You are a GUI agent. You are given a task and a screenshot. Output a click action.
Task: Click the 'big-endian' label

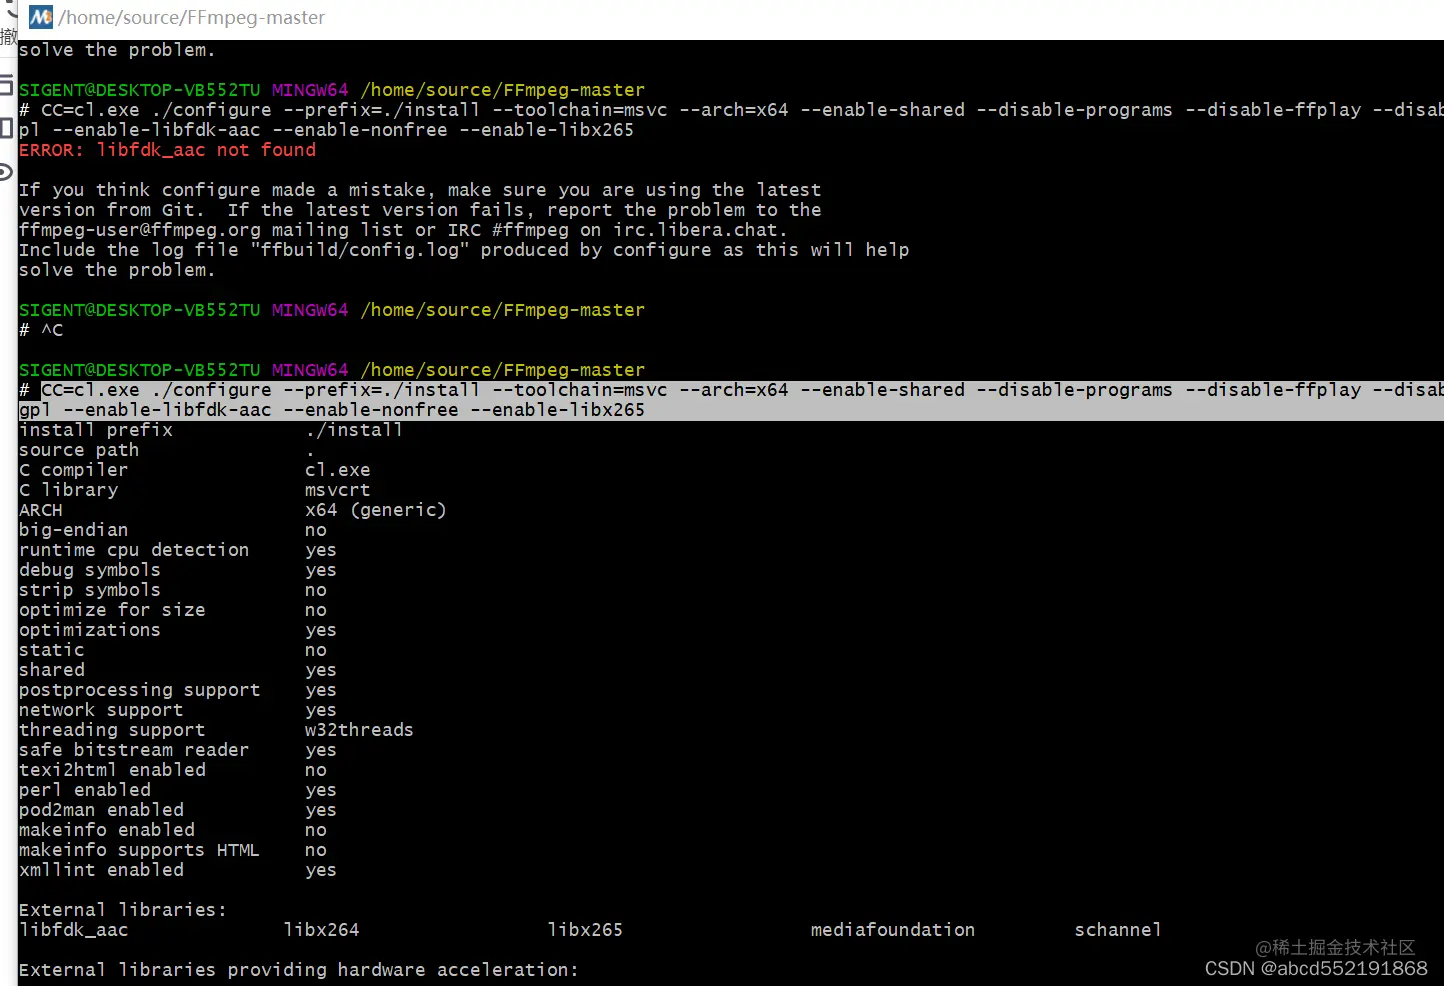coord(74,530)
